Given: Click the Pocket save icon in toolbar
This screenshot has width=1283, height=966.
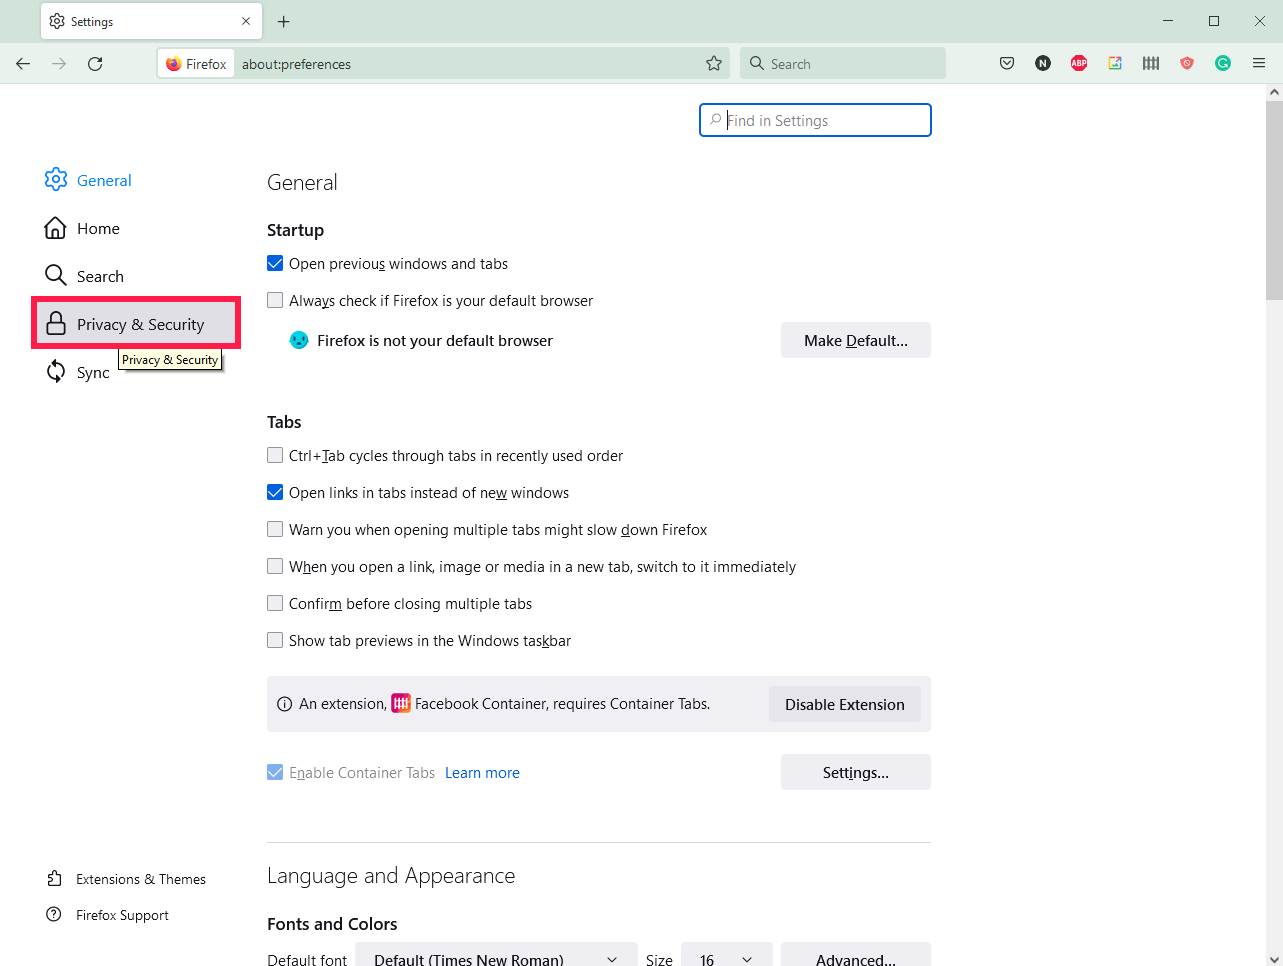Looking at the screenshot, I should click(x=1007, y=63).
